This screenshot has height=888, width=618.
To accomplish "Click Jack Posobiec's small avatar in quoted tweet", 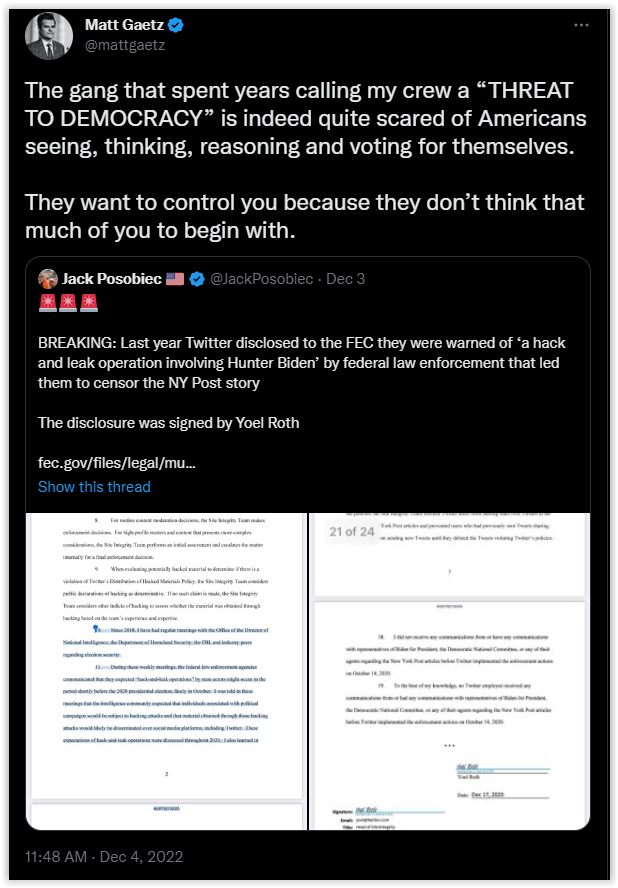I will click(47, 278).
